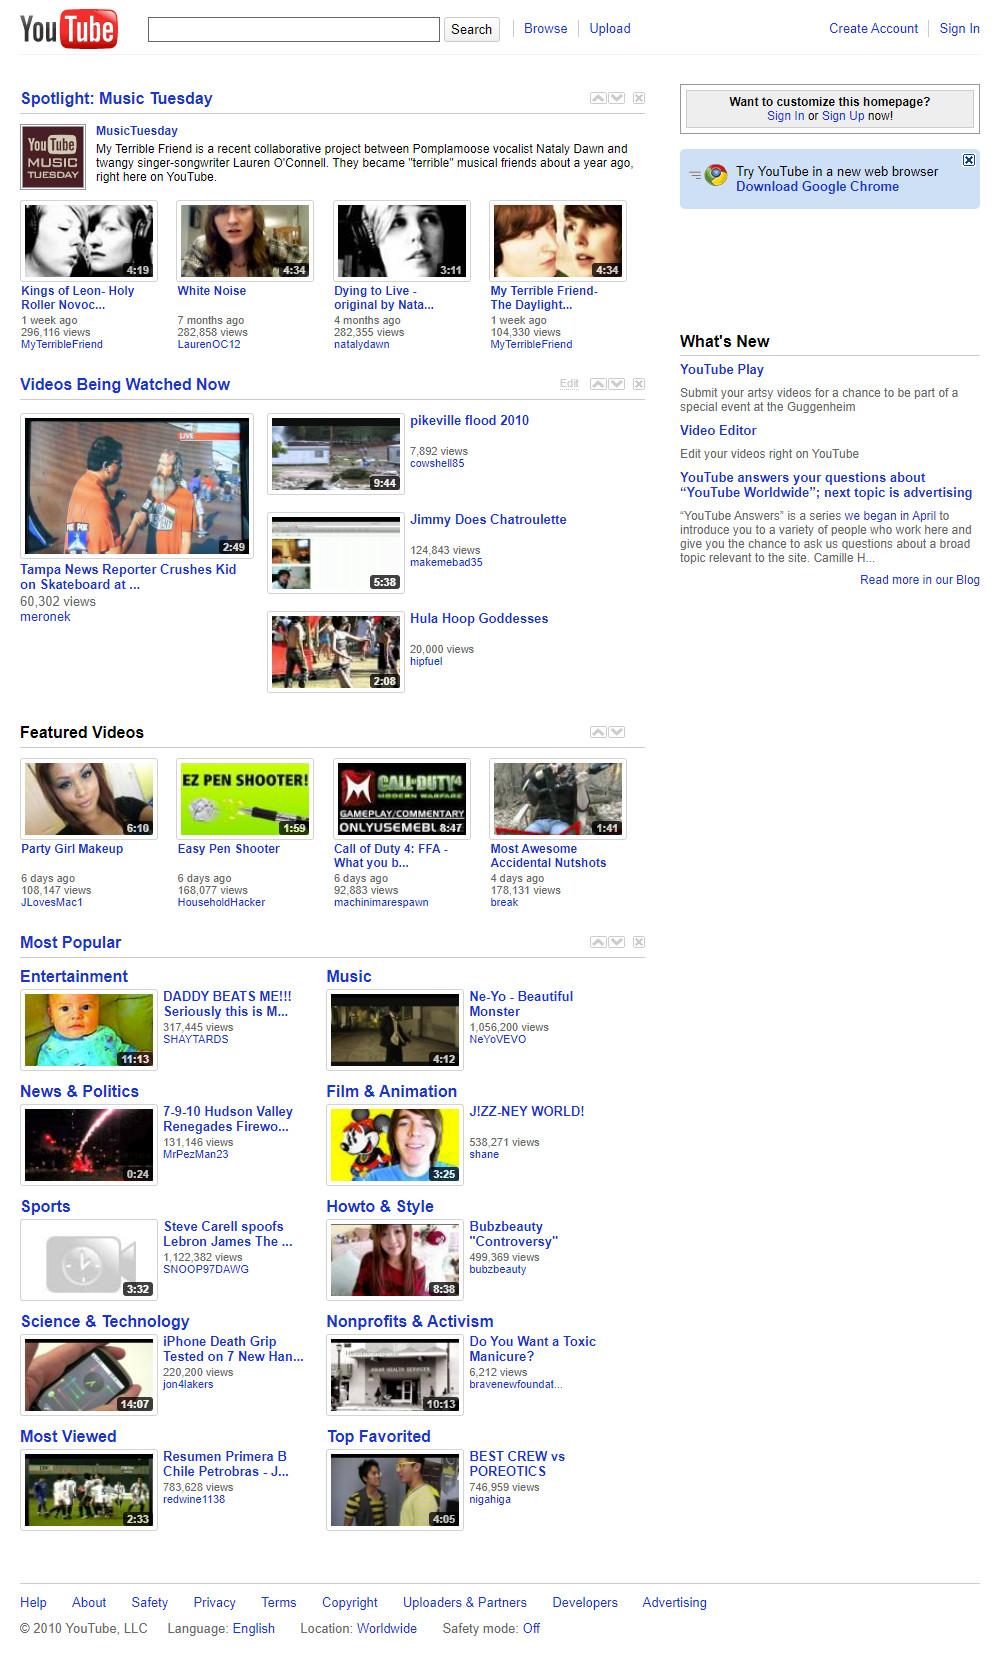Open the MusicTuesday channel avatar
This screenshot has height=1660, width=1000.
point(53,157)
